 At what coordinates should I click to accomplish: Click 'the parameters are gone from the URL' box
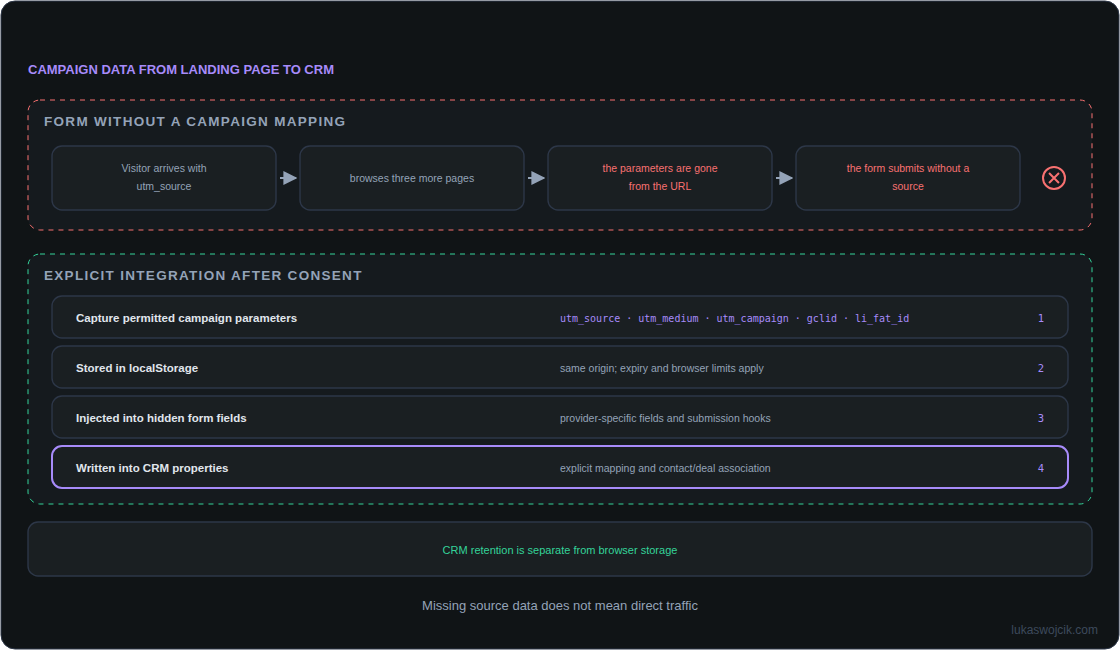coord(659,178)
